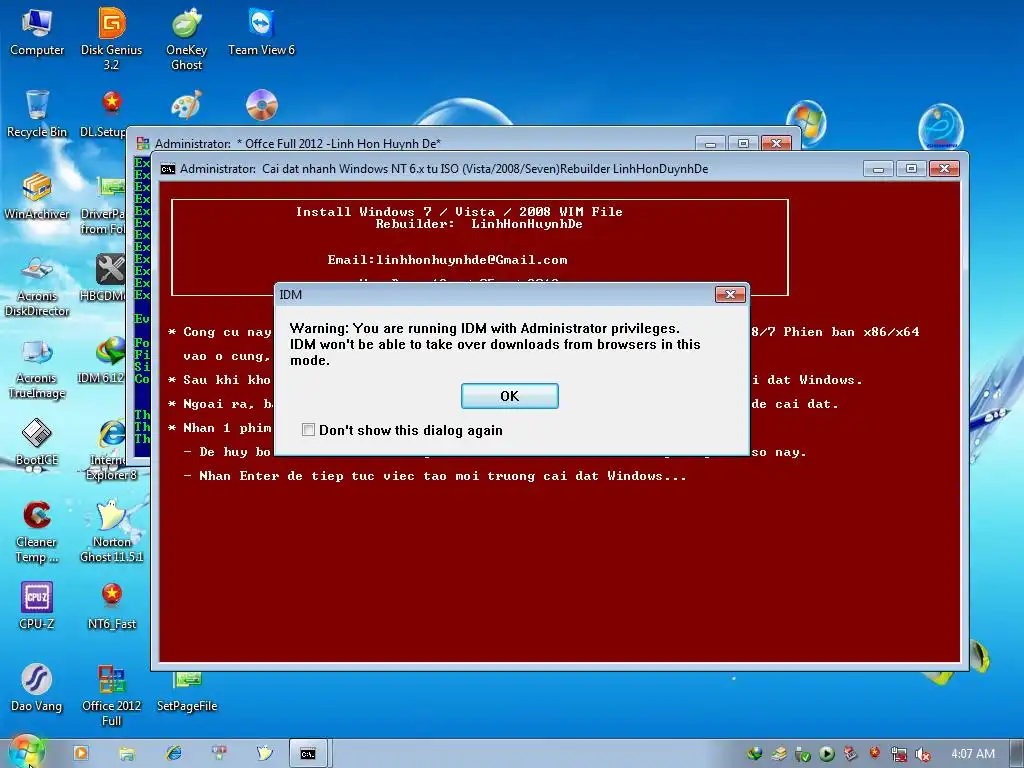
Task: Open NT6_Fast desktop icon
Action: pyautogui.click(x=112, y=606)
